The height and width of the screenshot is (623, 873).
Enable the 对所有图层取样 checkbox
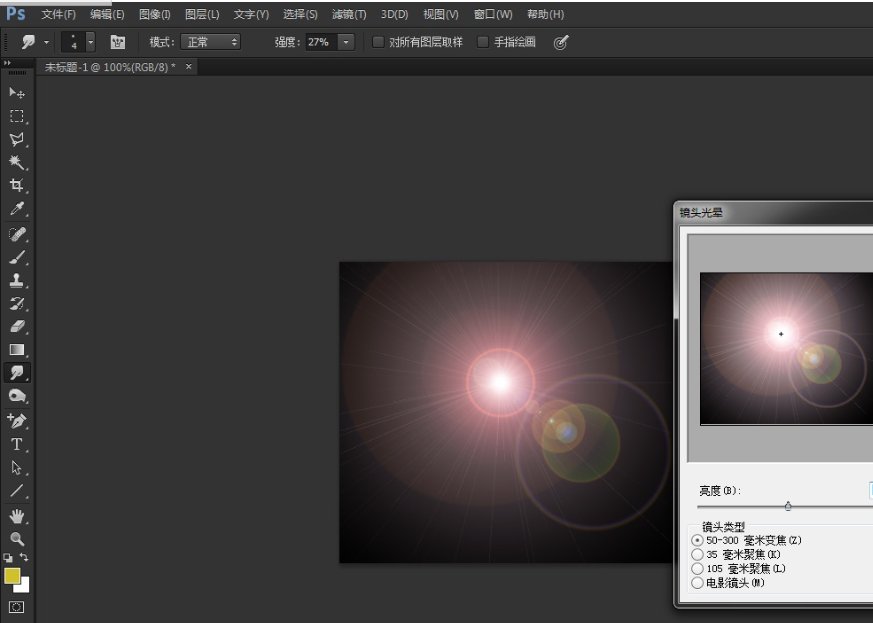coord(377,42)
